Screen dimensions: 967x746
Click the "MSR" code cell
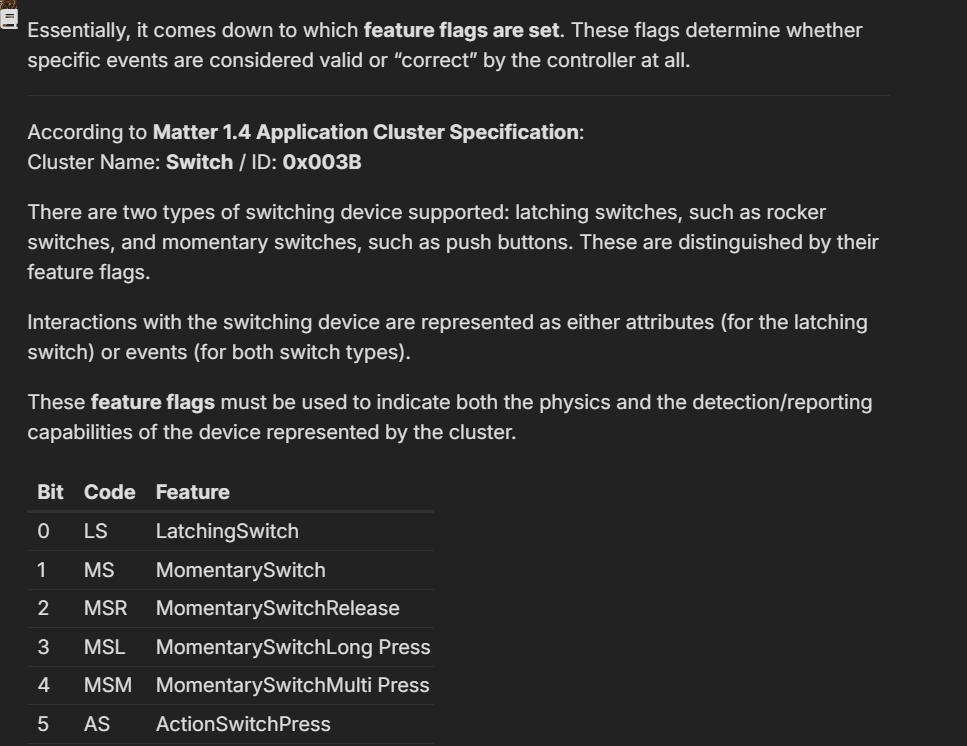[x=105, y=608]
